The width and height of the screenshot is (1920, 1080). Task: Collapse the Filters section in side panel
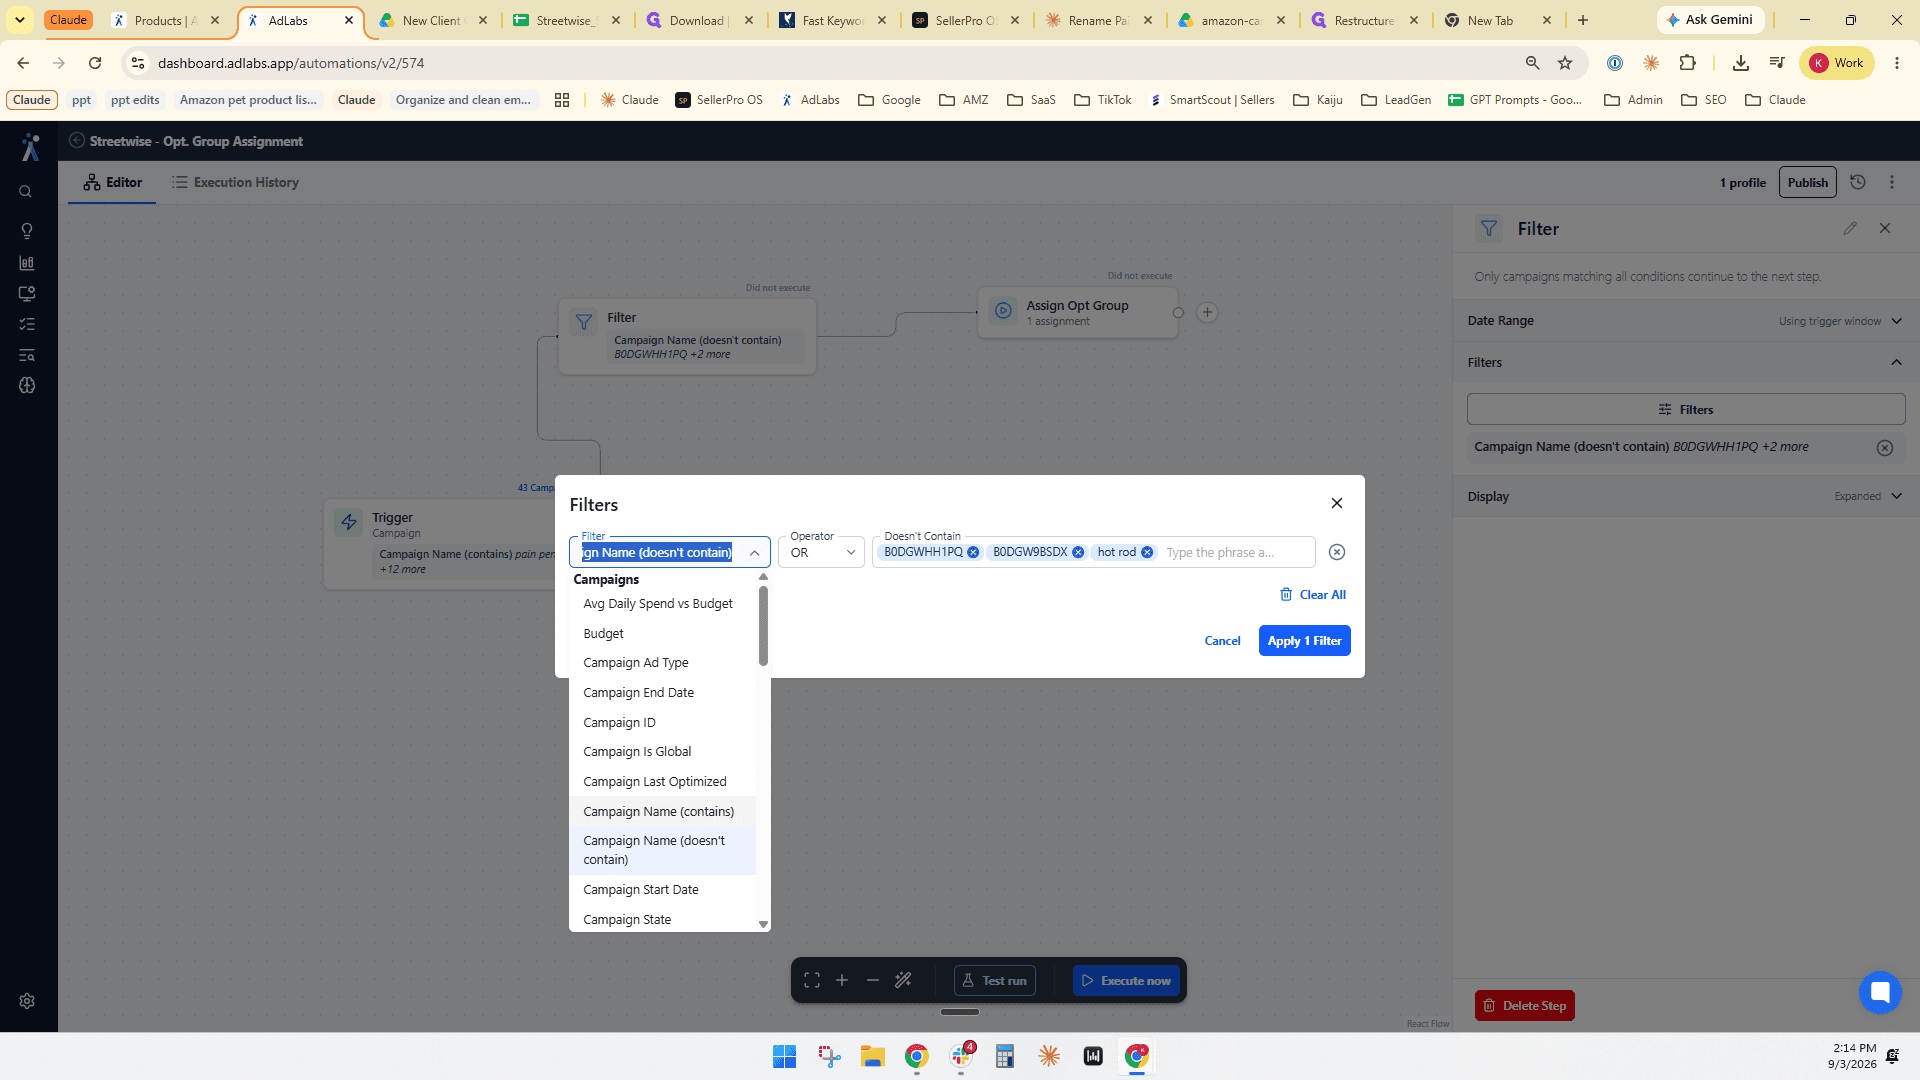coord(1686,363)
